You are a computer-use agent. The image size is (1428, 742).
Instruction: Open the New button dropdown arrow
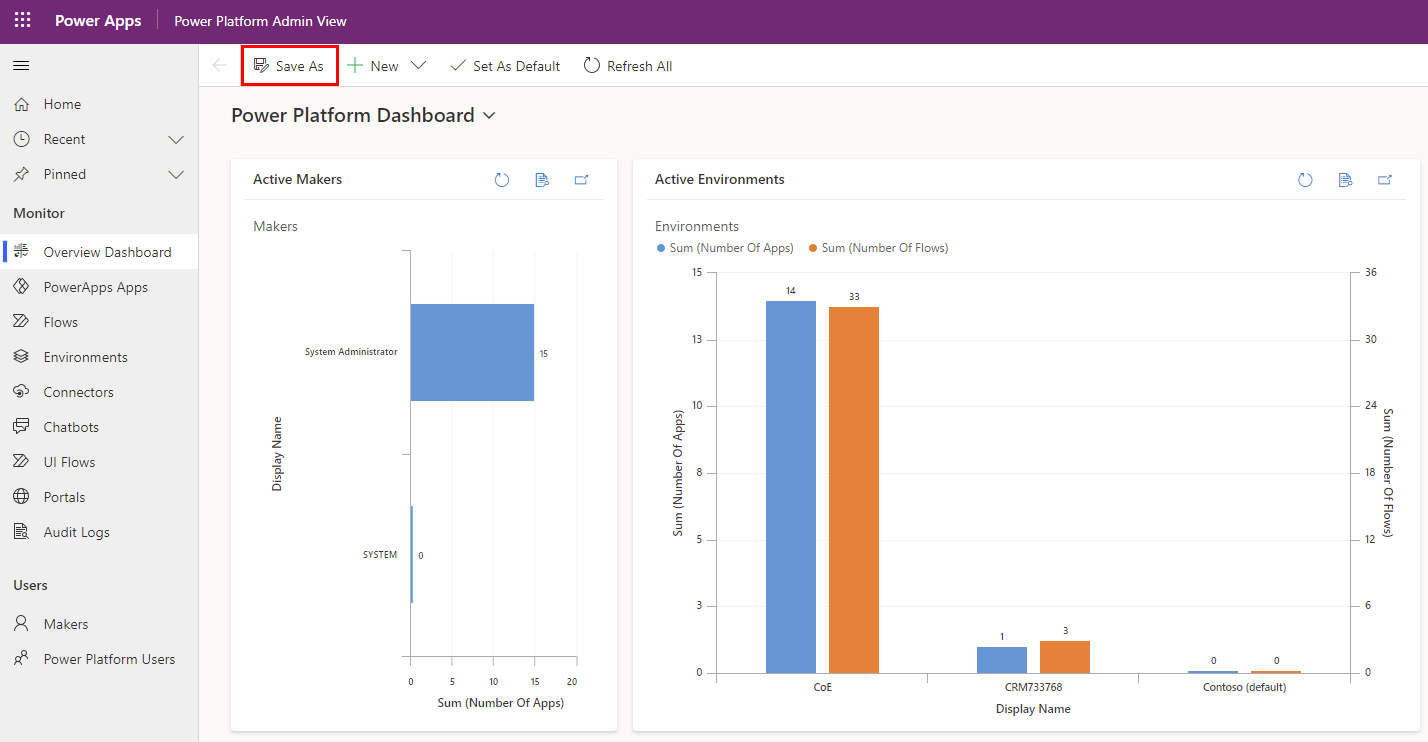click(x=418, y=65)
